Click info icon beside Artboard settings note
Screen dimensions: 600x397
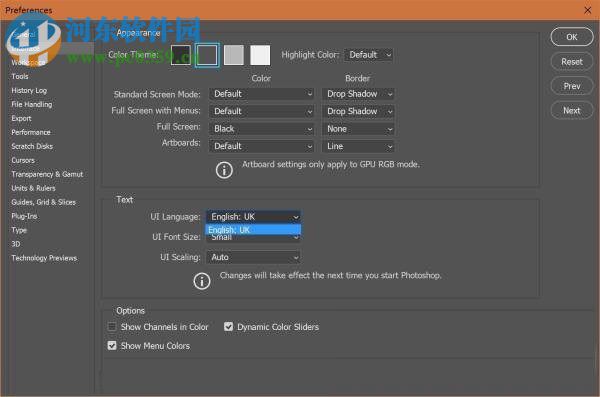tap(224, 170)
